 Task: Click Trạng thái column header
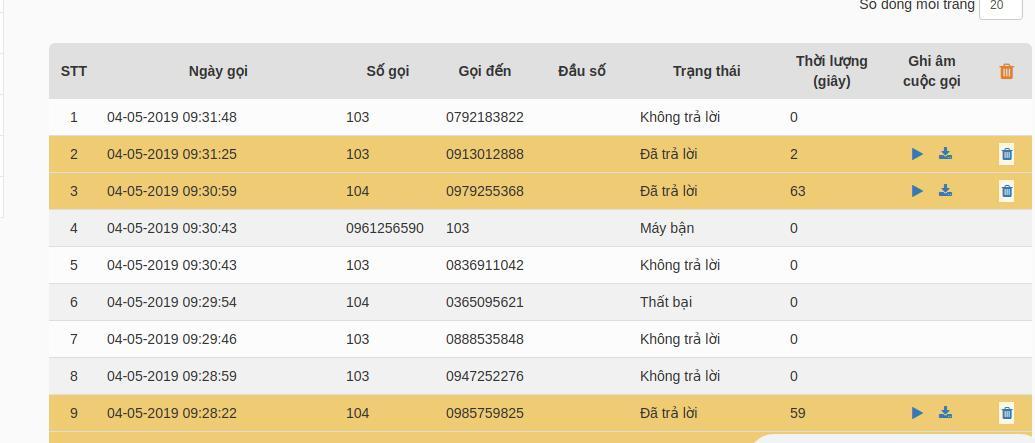coord(706,71)
